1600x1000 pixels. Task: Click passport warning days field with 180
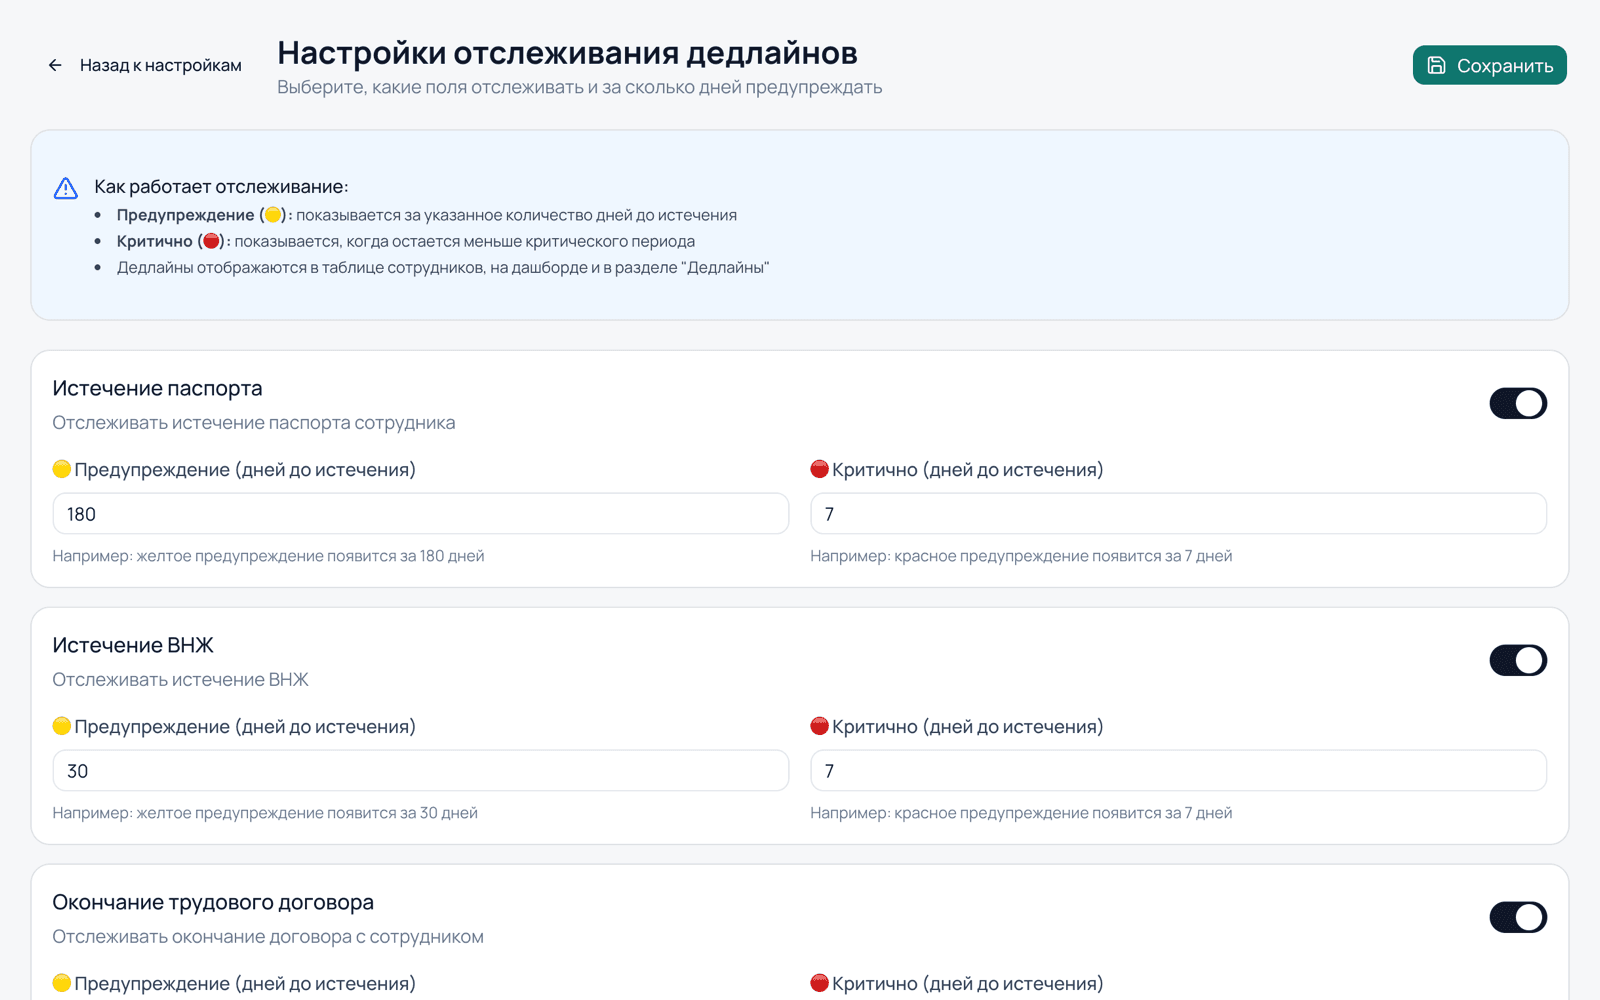421,514
